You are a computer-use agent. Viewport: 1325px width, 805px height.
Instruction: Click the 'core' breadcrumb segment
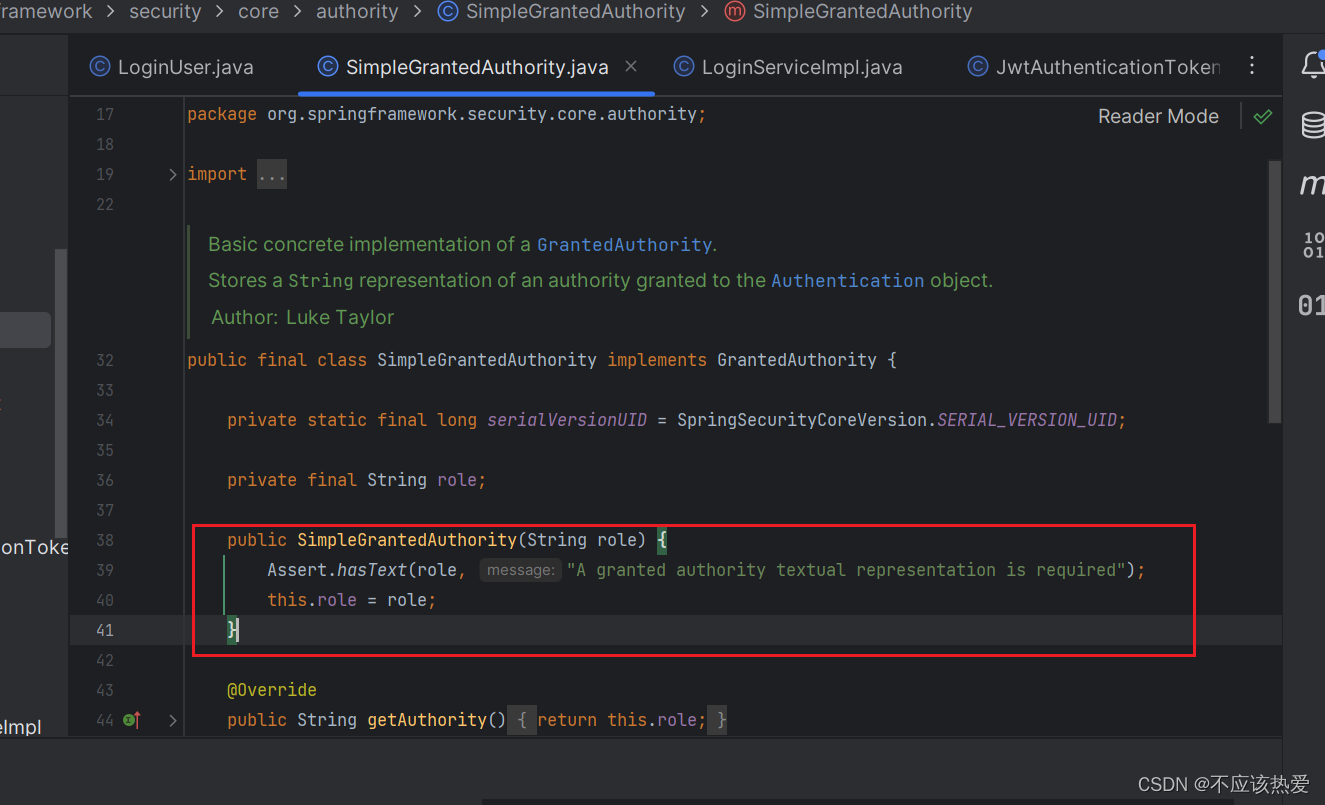tap(258, 12)
